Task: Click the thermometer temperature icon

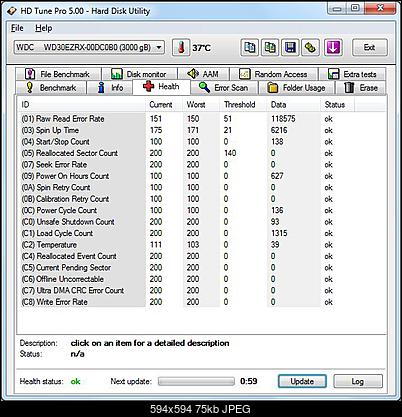Action: point(181,47)
